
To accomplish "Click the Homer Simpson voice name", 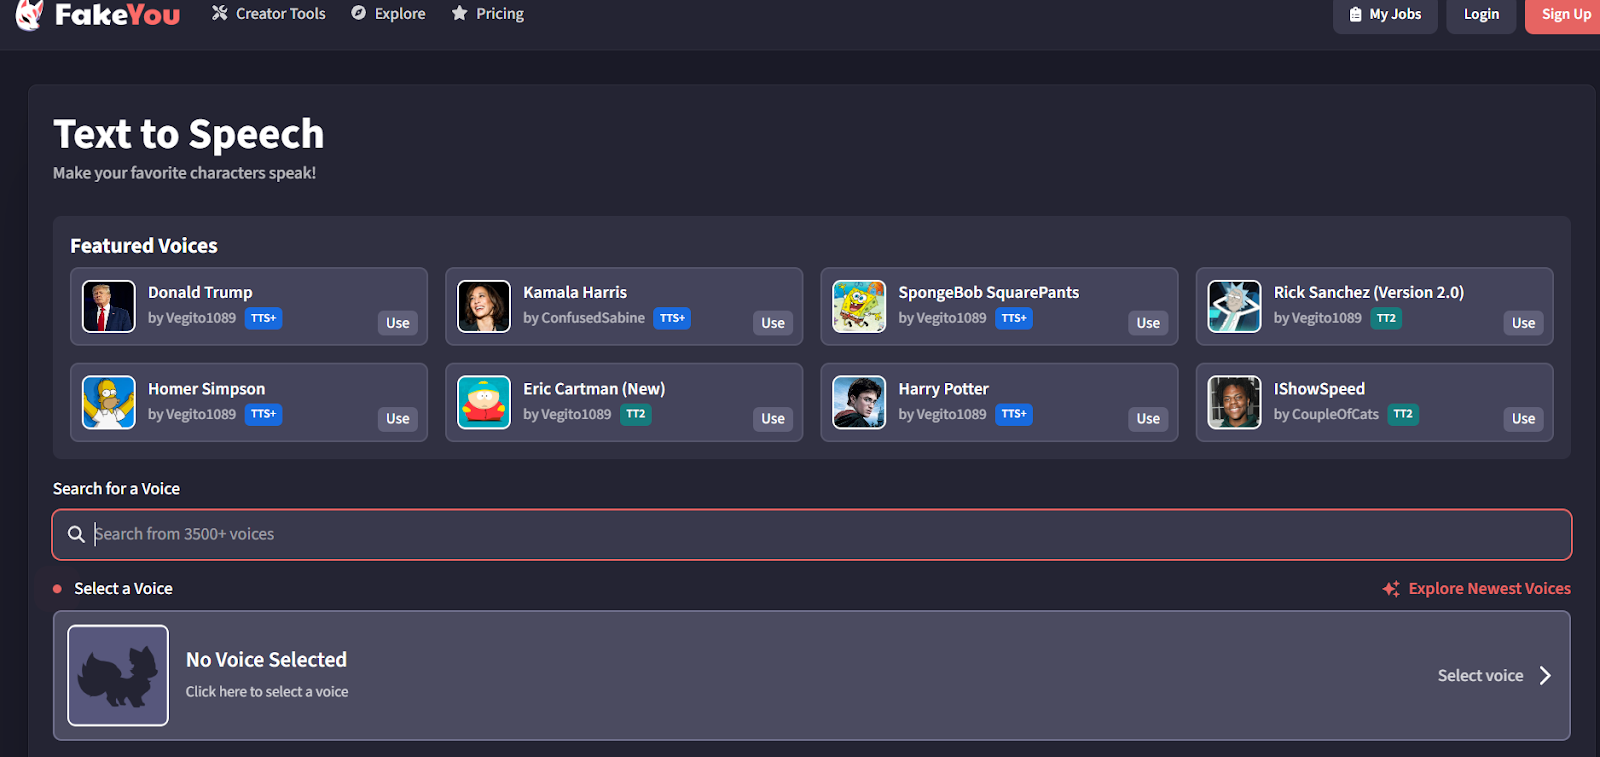I will (x=207, y=389).
